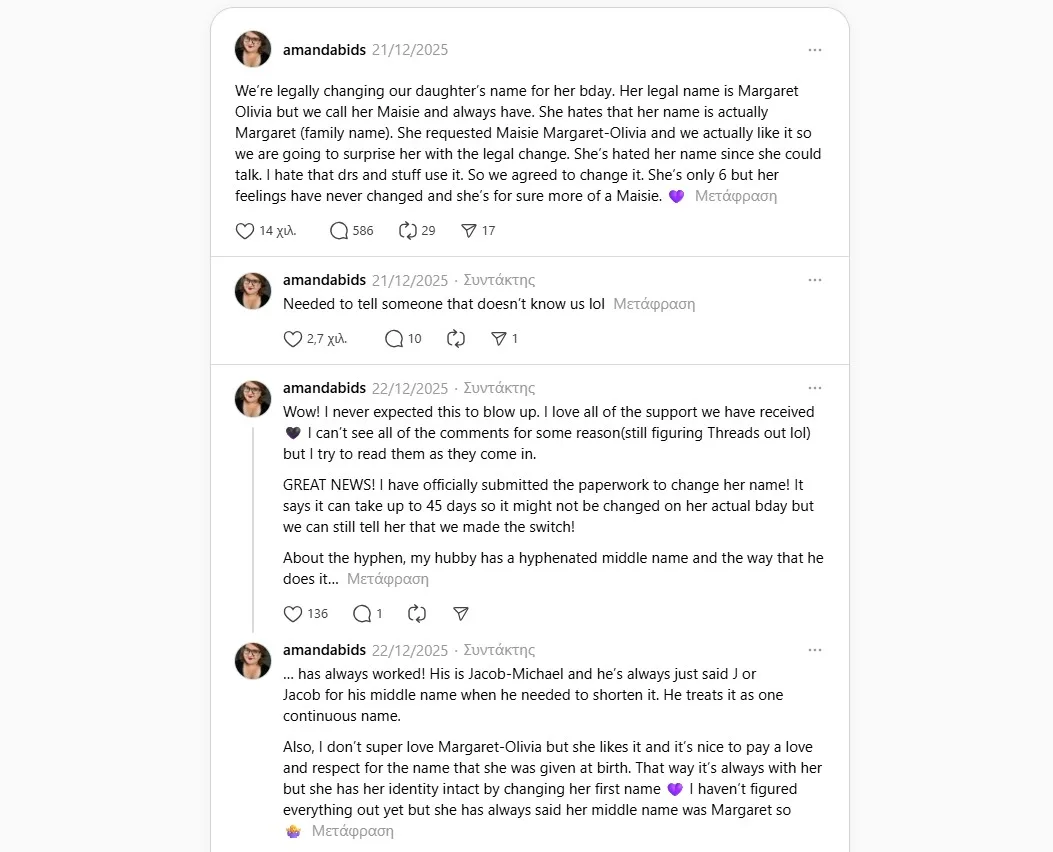Viewport: 1053px width, 852px height.
Task: Open comments on the post with 136 likes
Action: [362, 614]
